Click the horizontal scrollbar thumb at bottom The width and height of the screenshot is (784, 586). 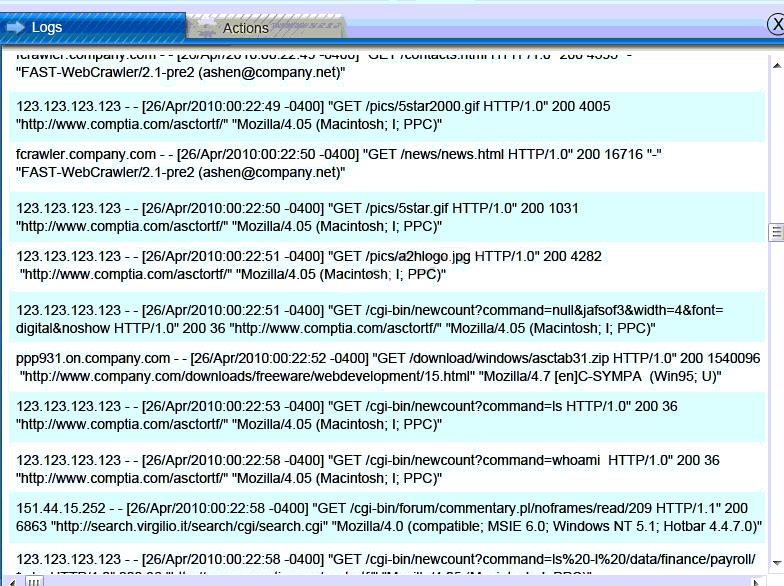pyautogui.click(x=34, y=581)
